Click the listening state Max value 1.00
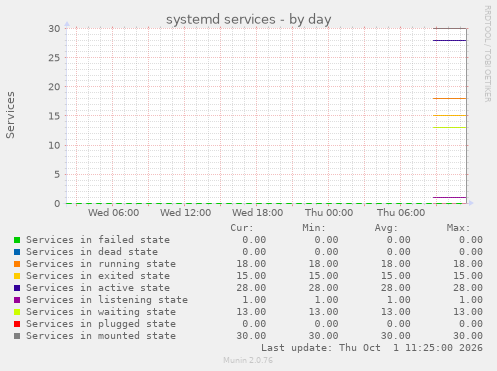This screenshot has height=371, width=497. coord(471,300)
